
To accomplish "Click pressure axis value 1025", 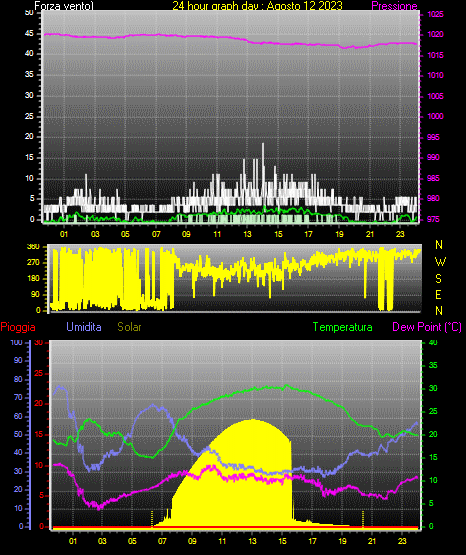I will tap(435, 14).
